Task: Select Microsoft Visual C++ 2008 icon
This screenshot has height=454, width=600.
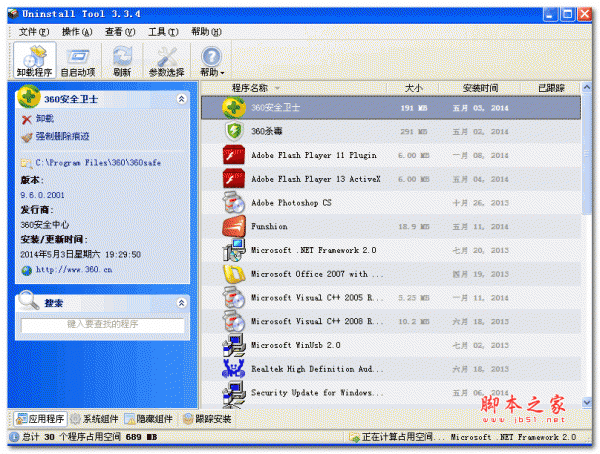Action: pos(234,321)
